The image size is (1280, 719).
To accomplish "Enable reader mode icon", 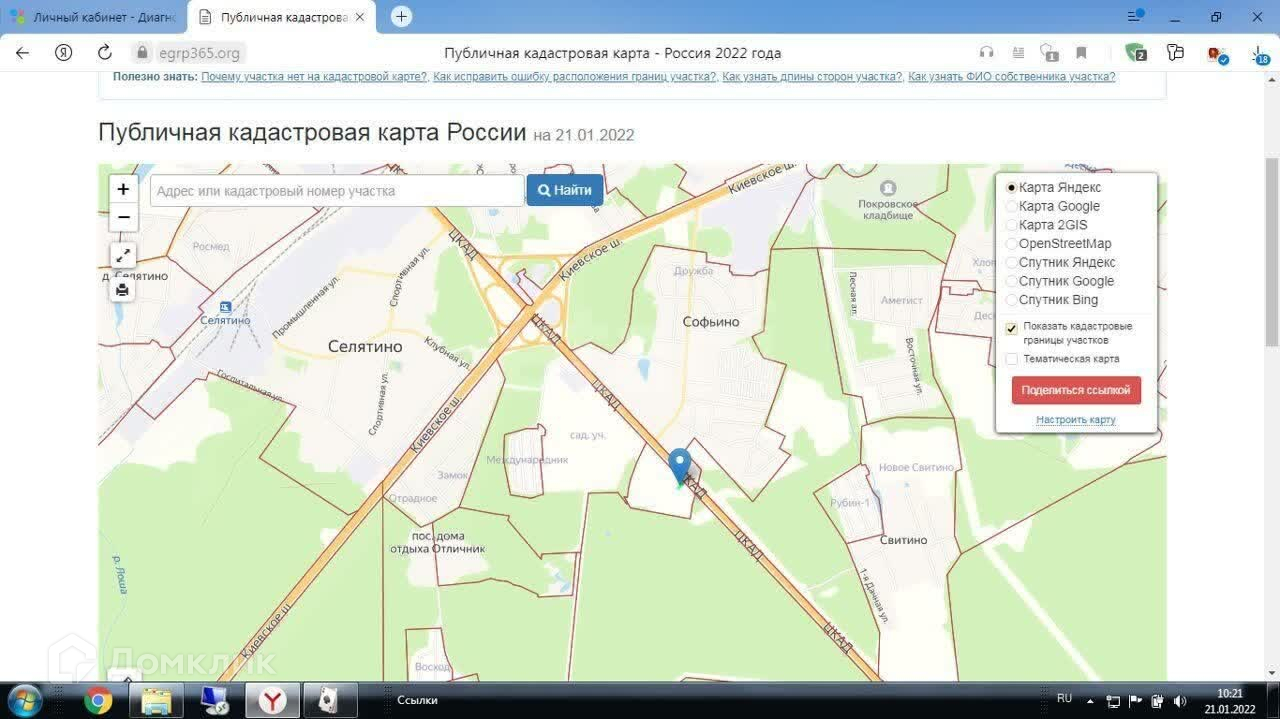I will pyautogui.click(x=1018, y=53).
